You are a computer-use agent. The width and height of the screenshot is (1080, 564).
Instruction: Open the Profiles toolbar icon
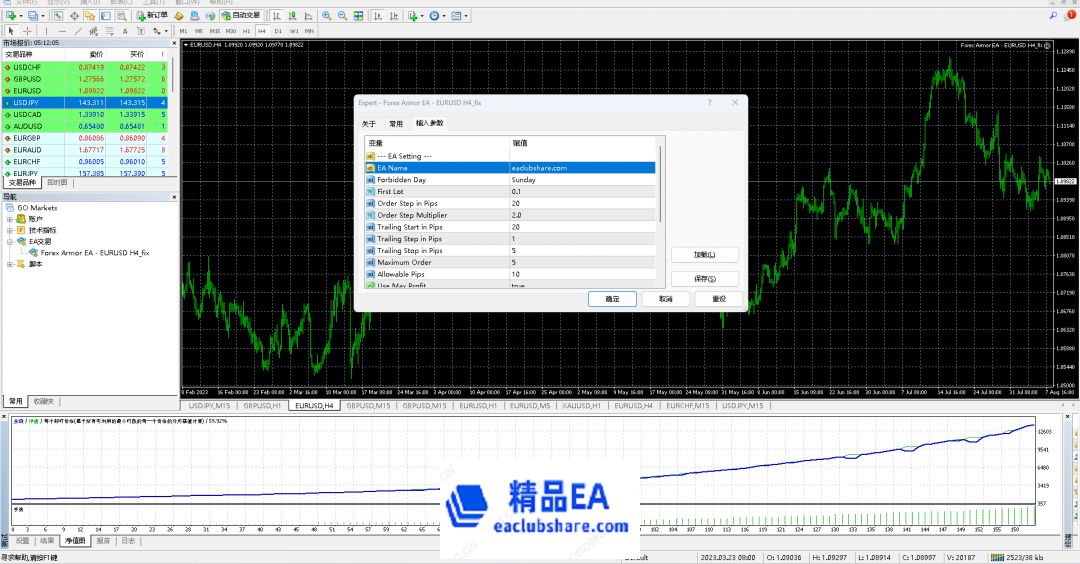(x=32, y=16)
